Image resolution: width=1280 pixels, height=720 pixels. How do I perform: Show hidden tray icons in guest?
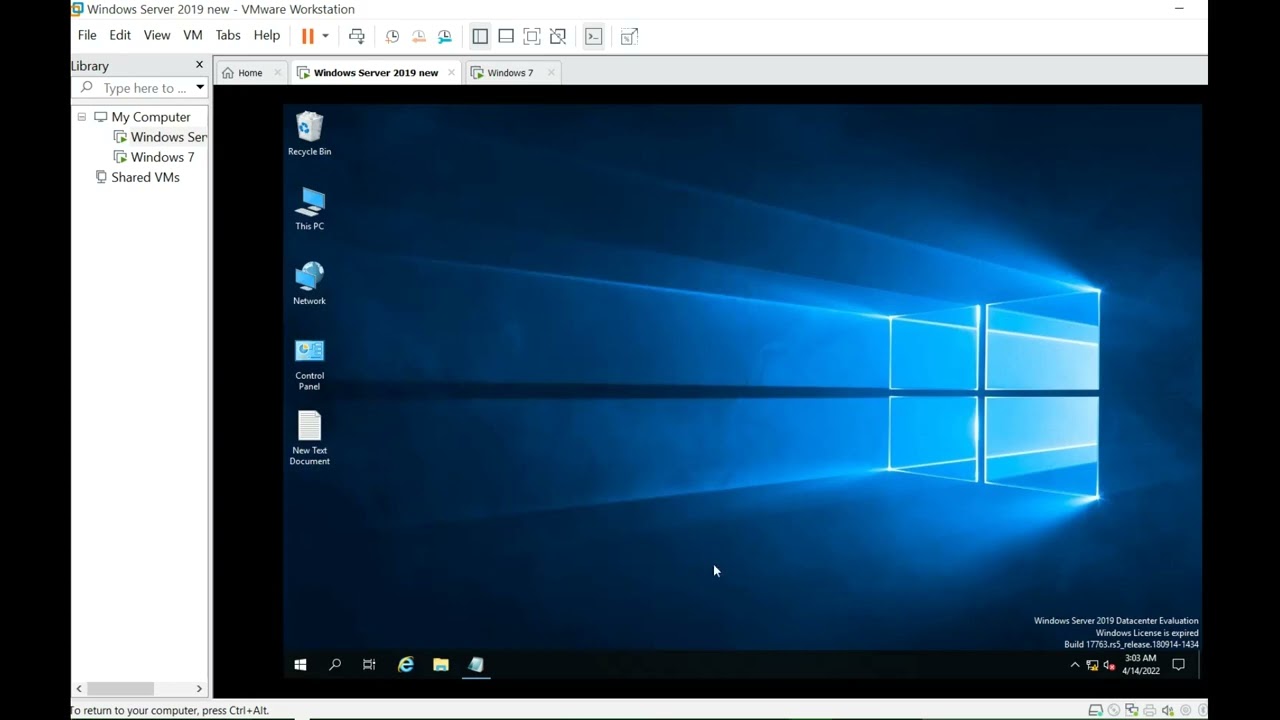coord(1075,665)
